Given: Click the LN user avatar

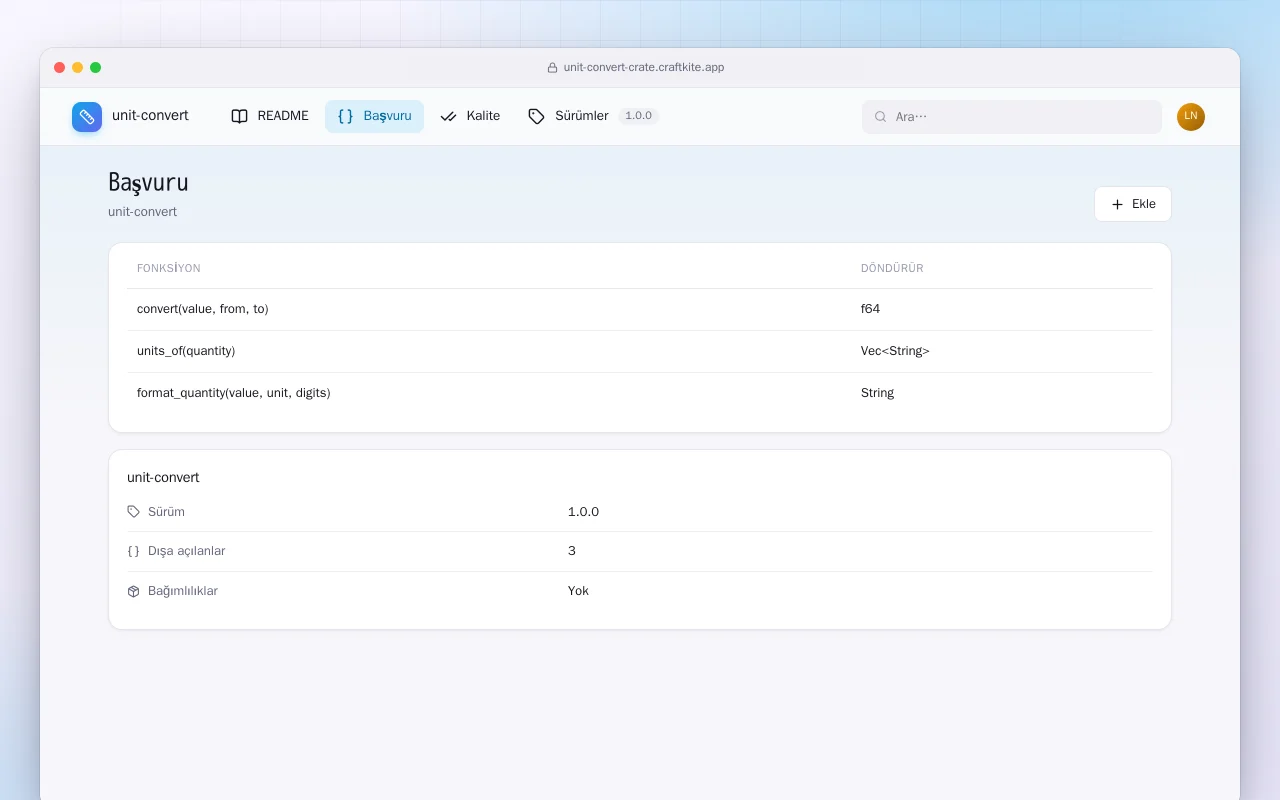Looking at the screenshot, I should tap(1191, 117).
